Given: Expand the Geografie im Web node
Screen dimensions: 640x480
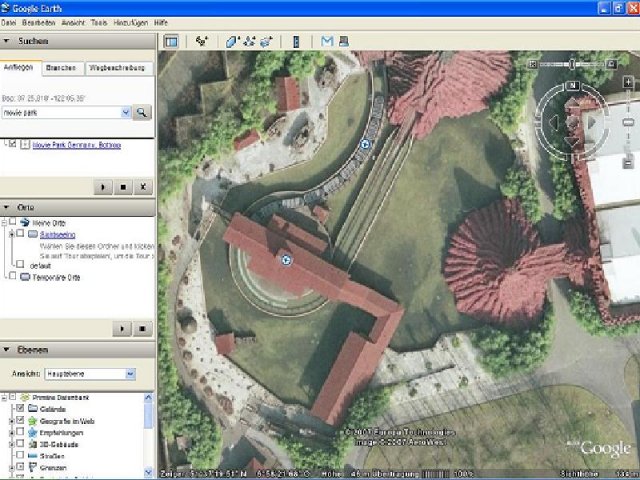Looking at the screenshot, I should click(x=11, y=420).
